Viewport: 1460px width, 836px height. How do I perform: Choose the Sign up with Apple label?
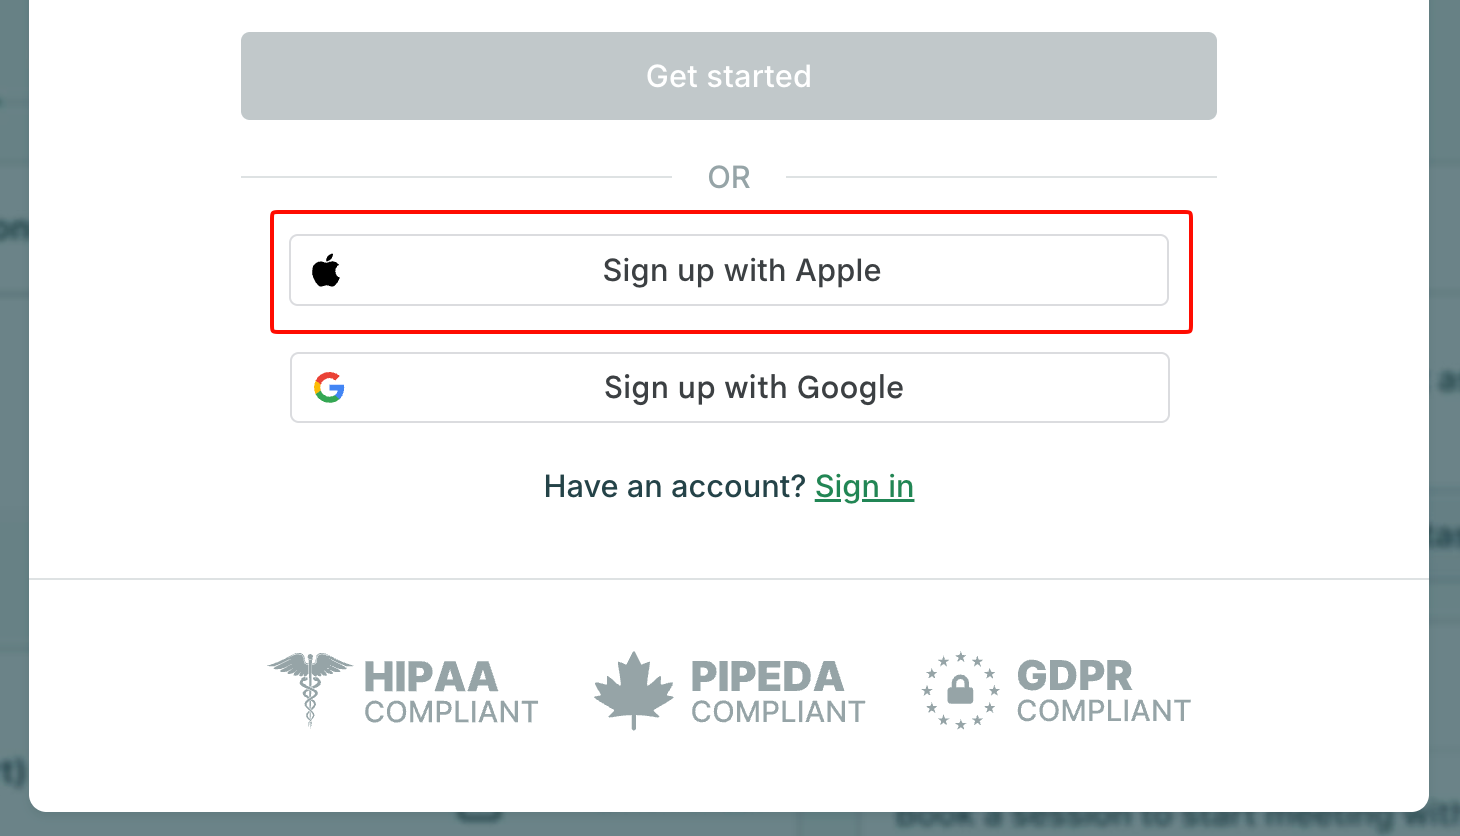(x=741, y=271)
